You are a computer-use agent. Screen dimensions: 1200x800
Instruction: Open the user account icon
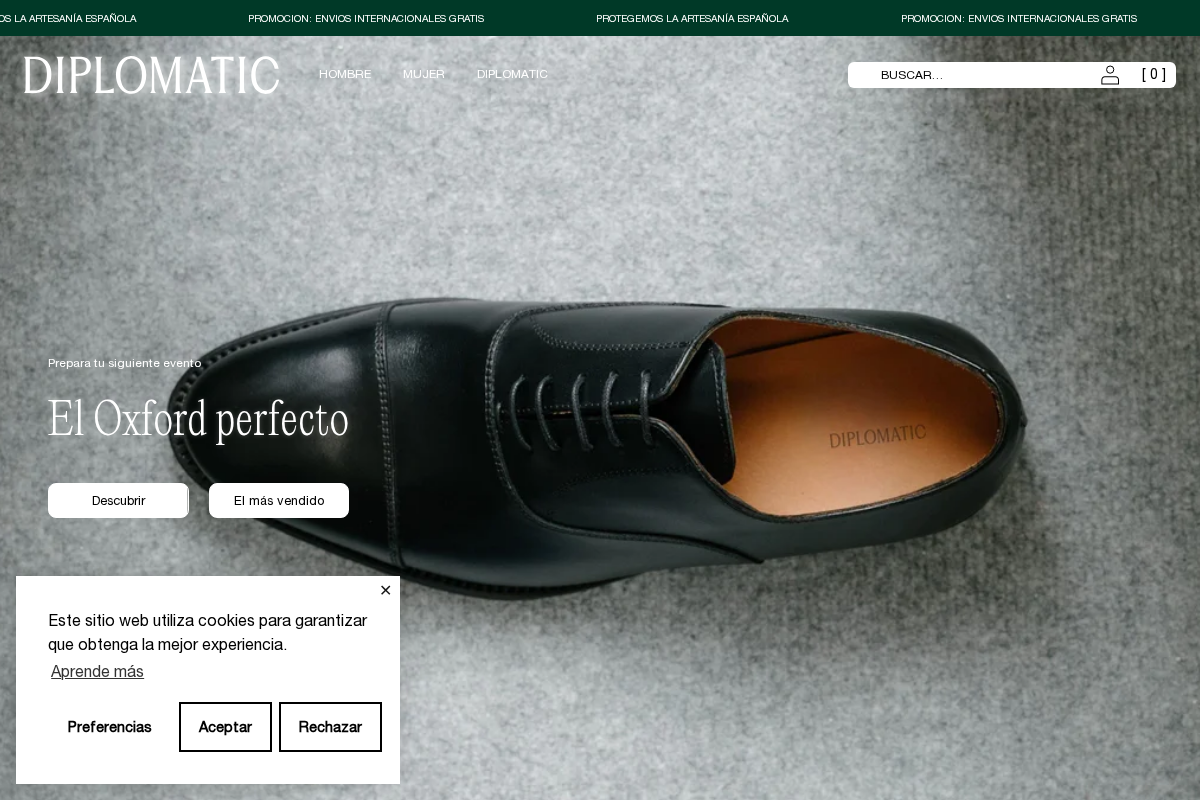pyautogui.click(x=1110, y=74)
